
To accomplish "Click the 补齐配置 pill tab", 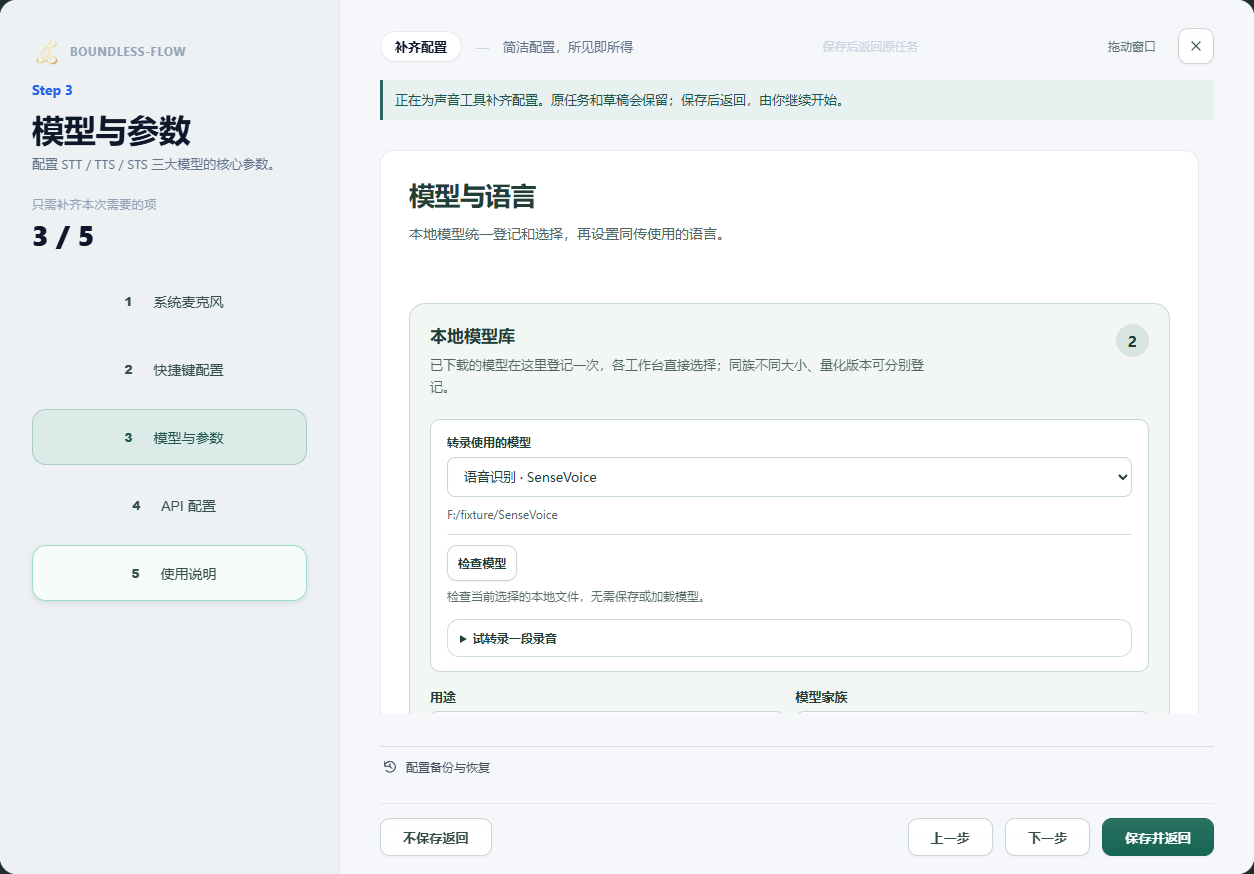I will pyautogui.click(x=421, y=47).
